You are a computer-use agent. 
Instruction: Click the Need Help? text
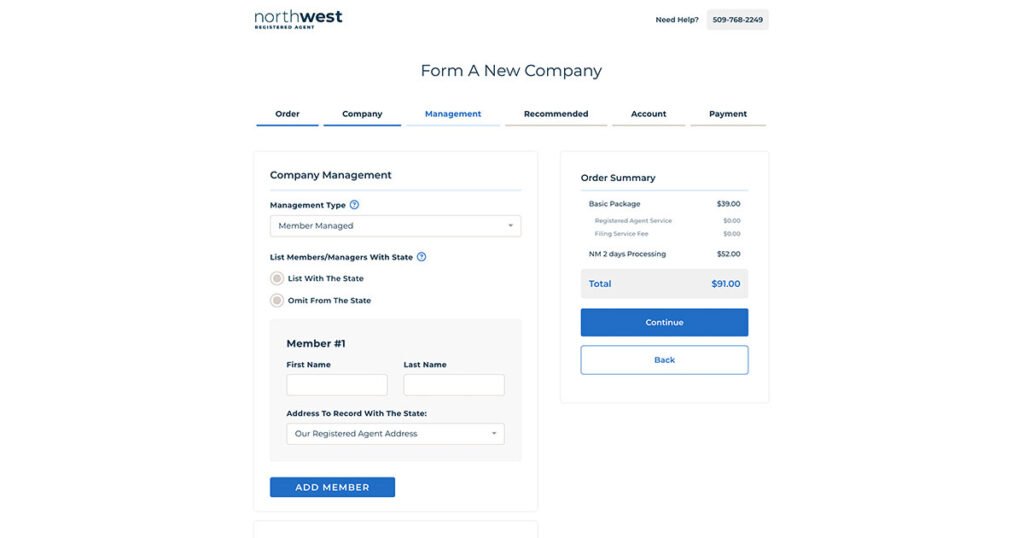click(x=677, y=20)
